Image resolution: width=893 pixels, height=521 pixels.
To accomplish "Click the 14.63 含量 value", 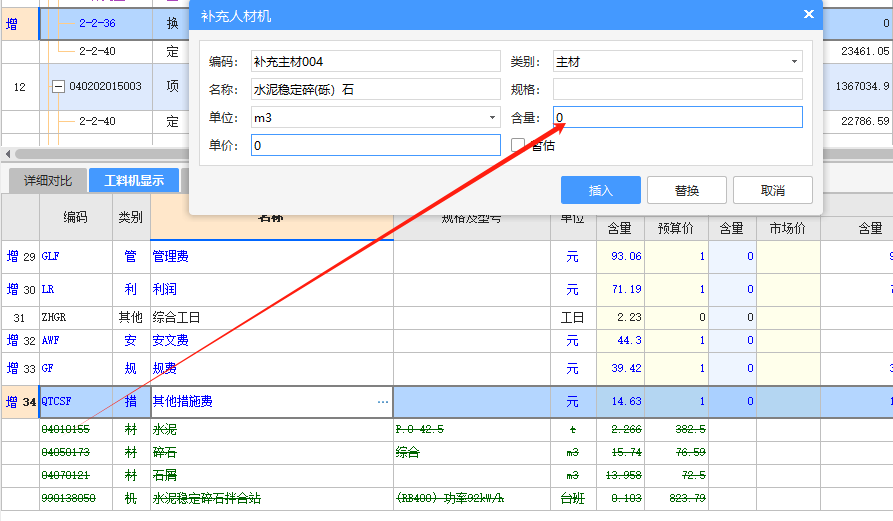I will [620, 402].
